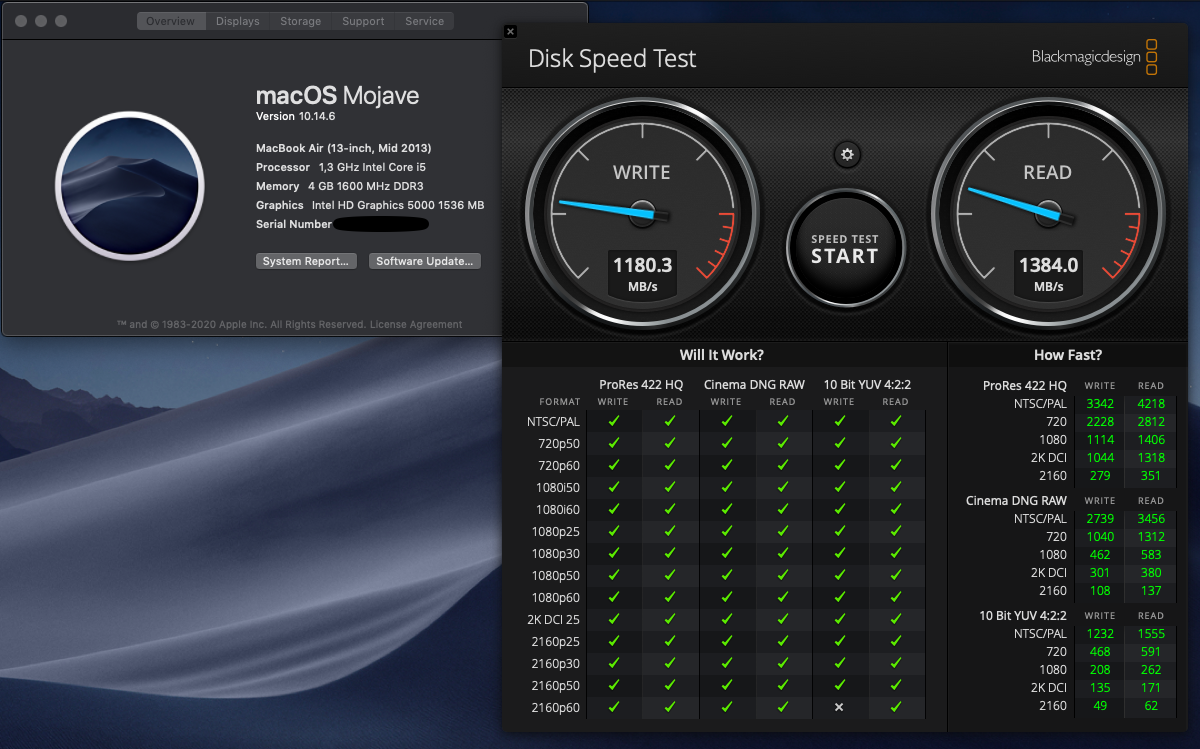Switch to the Displays tab
The width and height of the screenshot is (1200, 749).
click(x=237, y=21)
